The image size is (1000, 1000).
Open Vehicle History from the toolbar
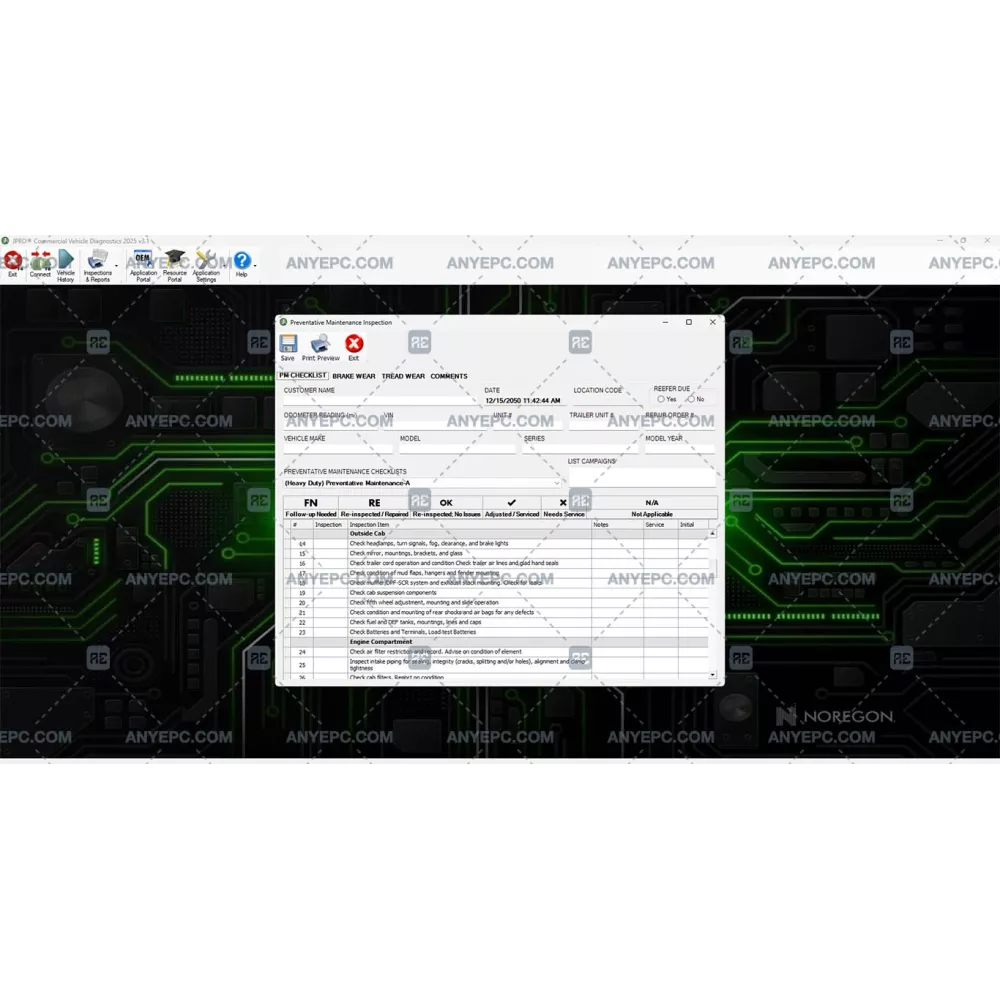tap(65, 263)
